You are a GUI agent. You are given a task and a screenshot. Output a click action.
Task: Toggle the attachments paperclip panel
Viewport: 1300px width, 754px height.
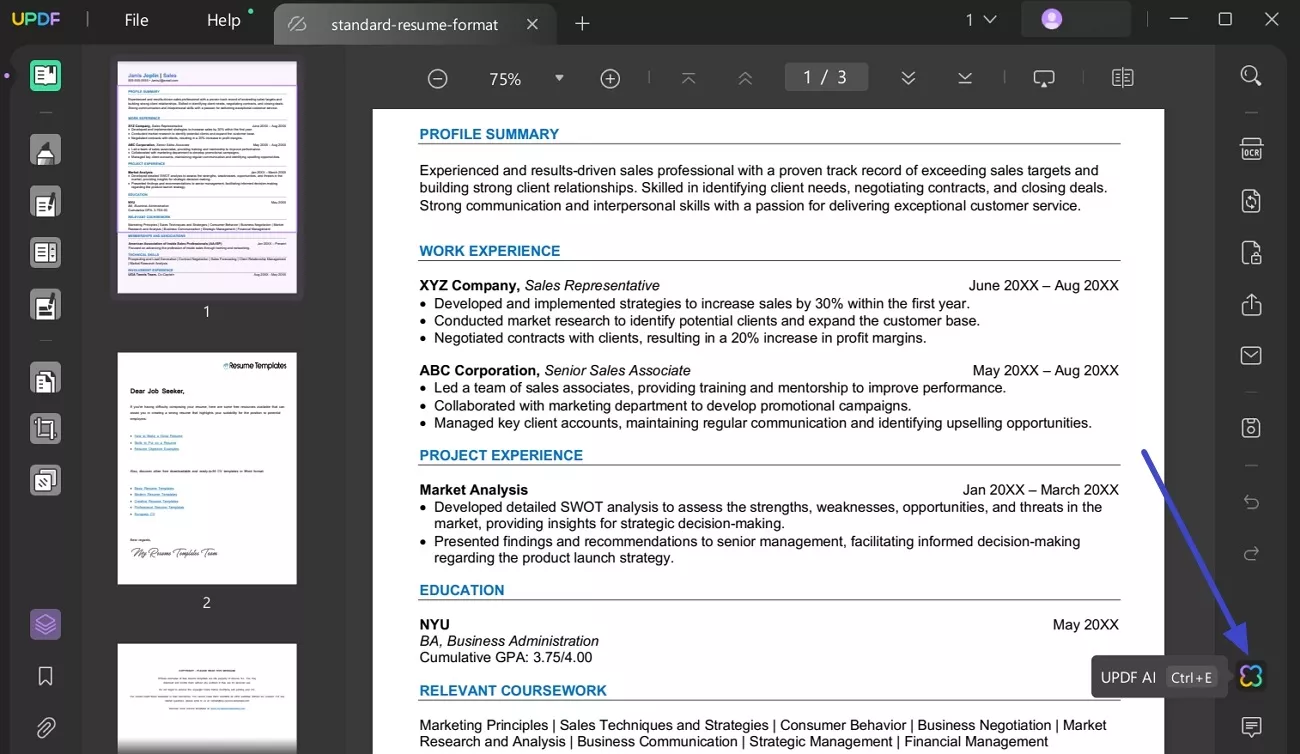[45, 727]
